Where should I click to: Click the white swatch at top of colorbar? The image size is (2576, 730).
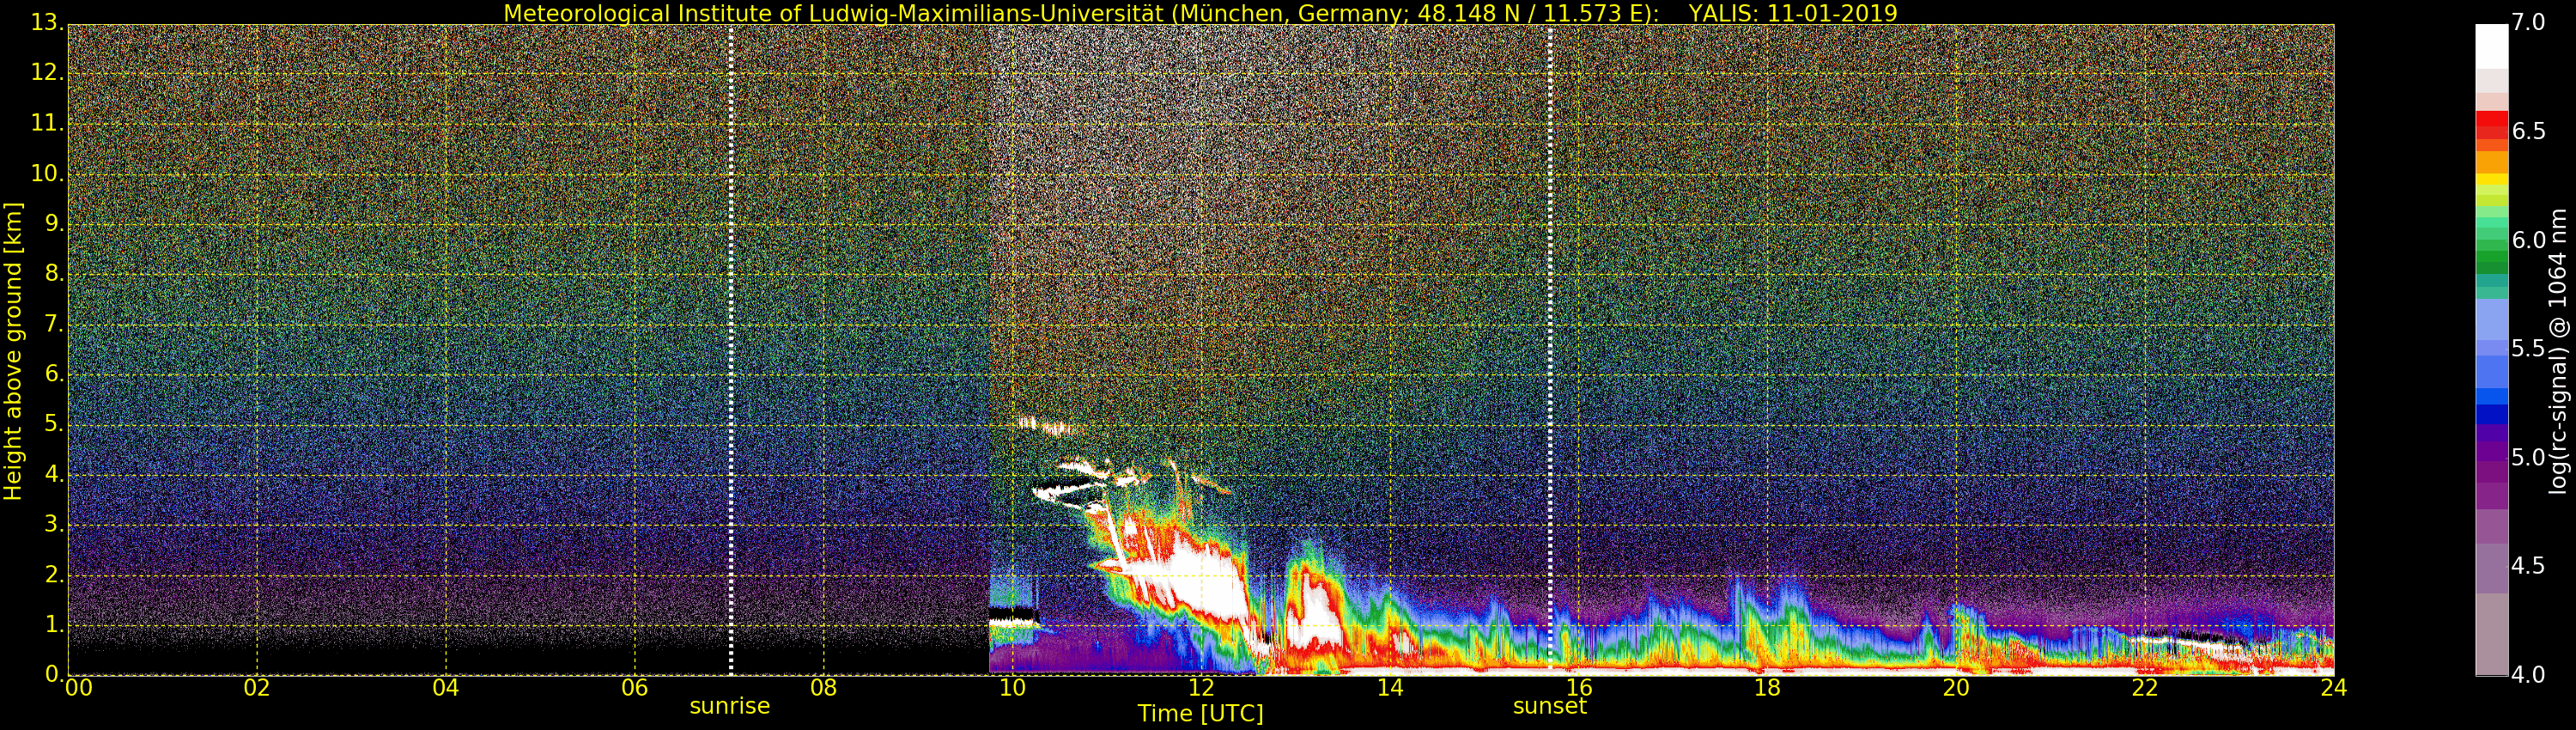coord(2491,46)
